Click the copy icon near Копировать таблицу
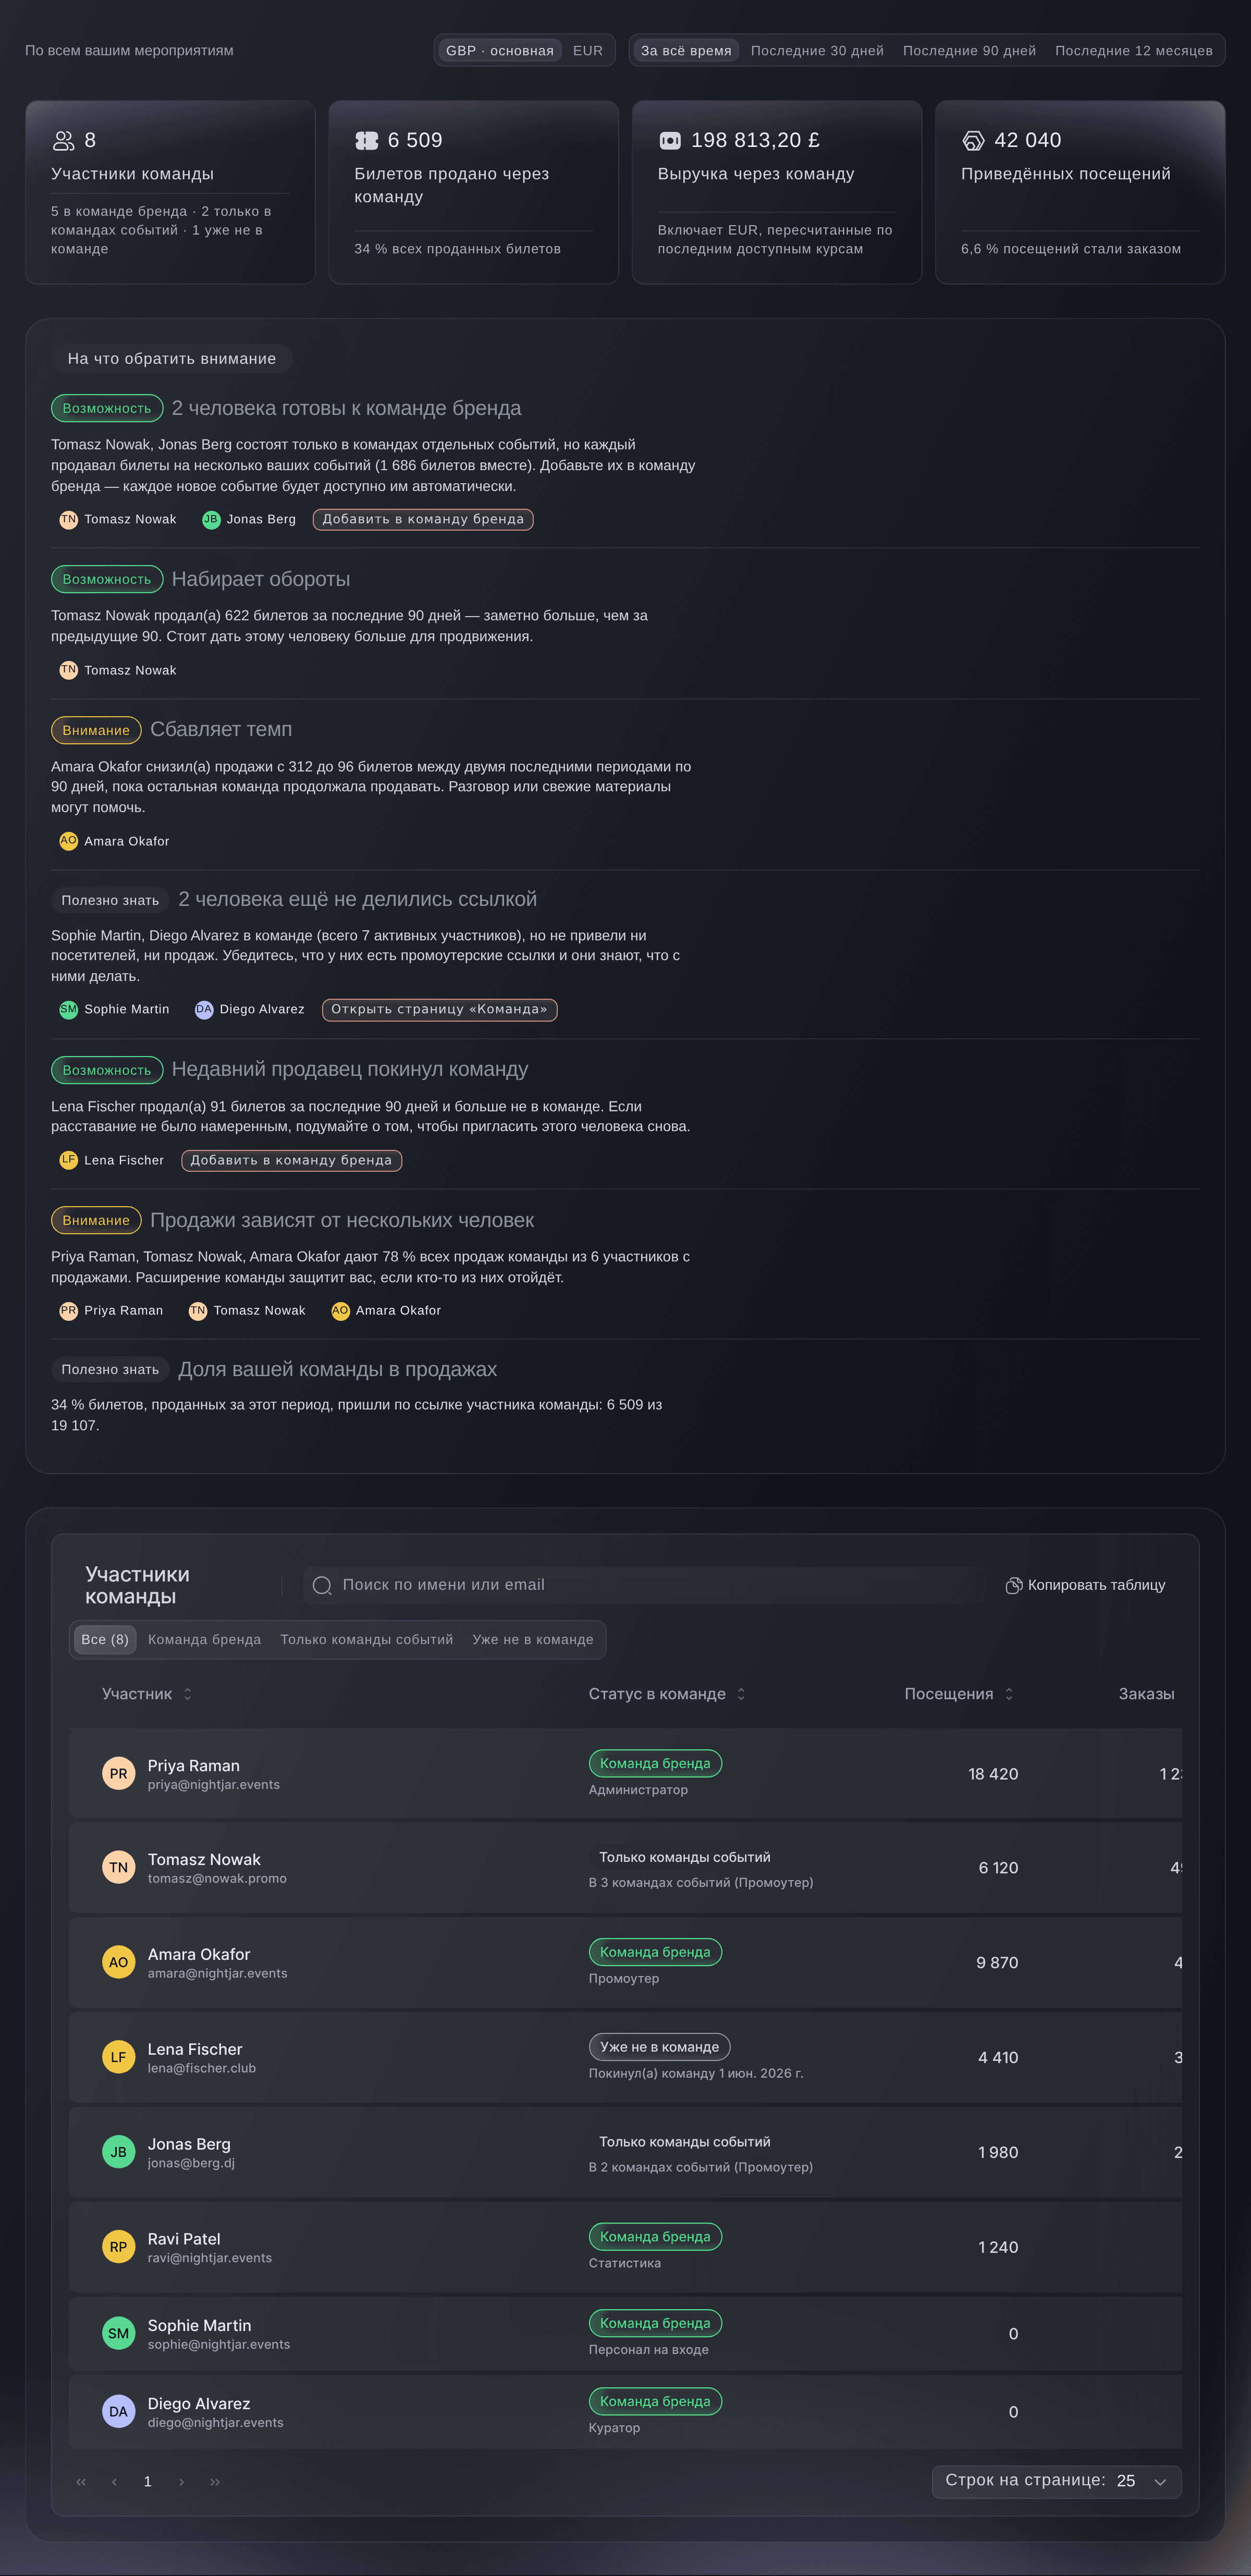1251x2576 pixels. click(x=1013, y=1586)
